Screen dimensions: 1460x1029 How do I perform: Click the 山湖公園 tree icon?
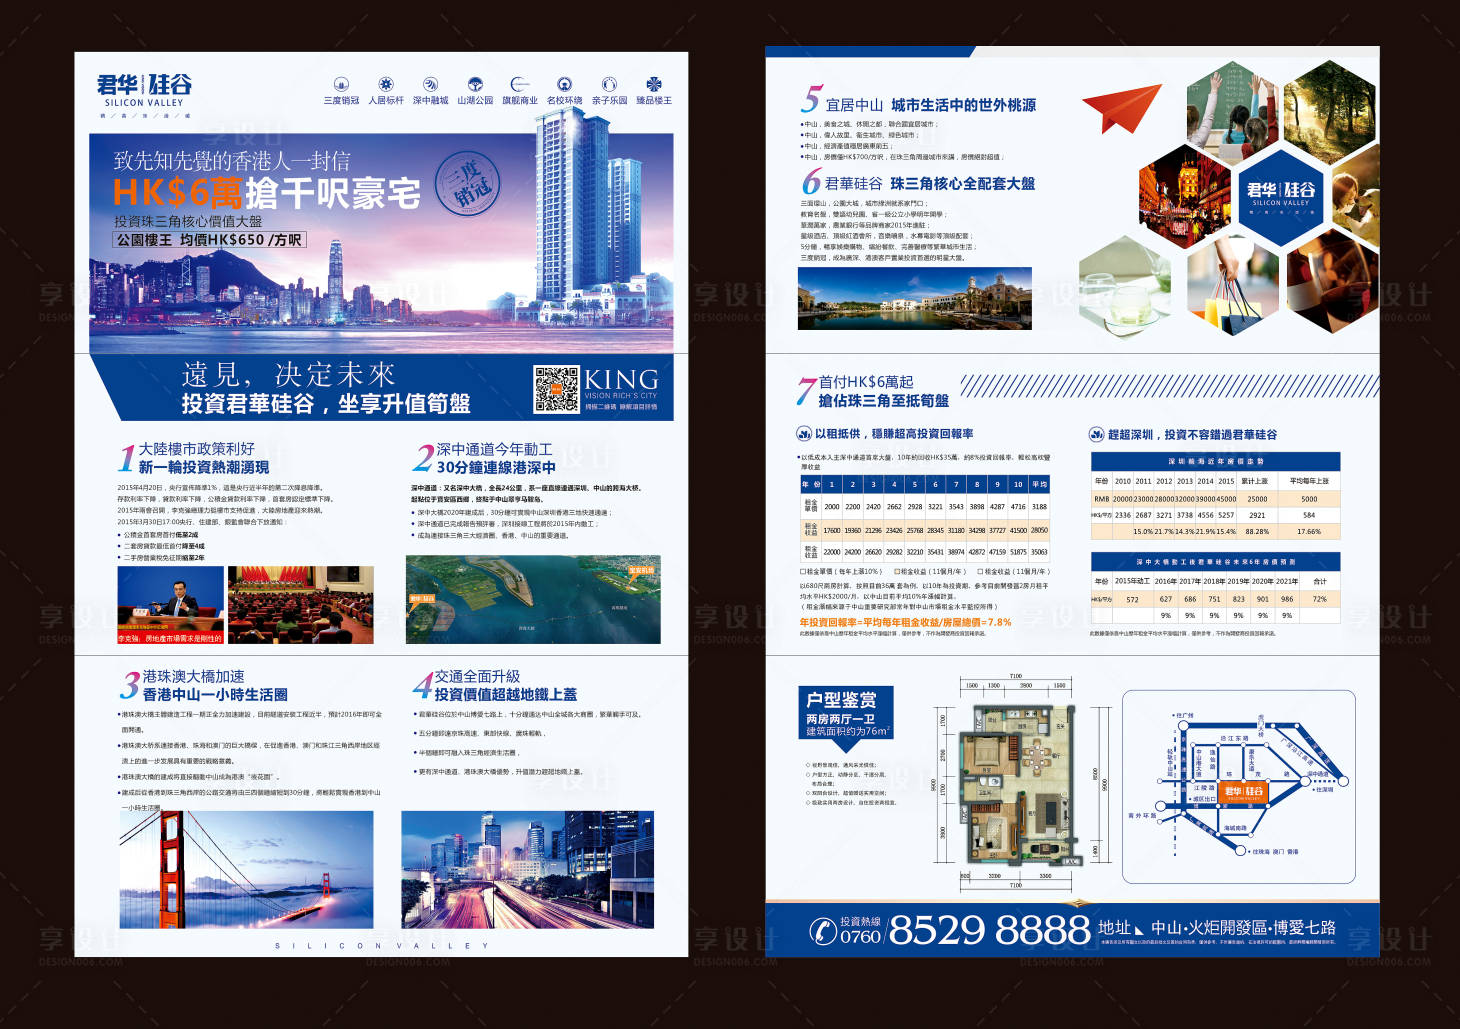[475, 84]
